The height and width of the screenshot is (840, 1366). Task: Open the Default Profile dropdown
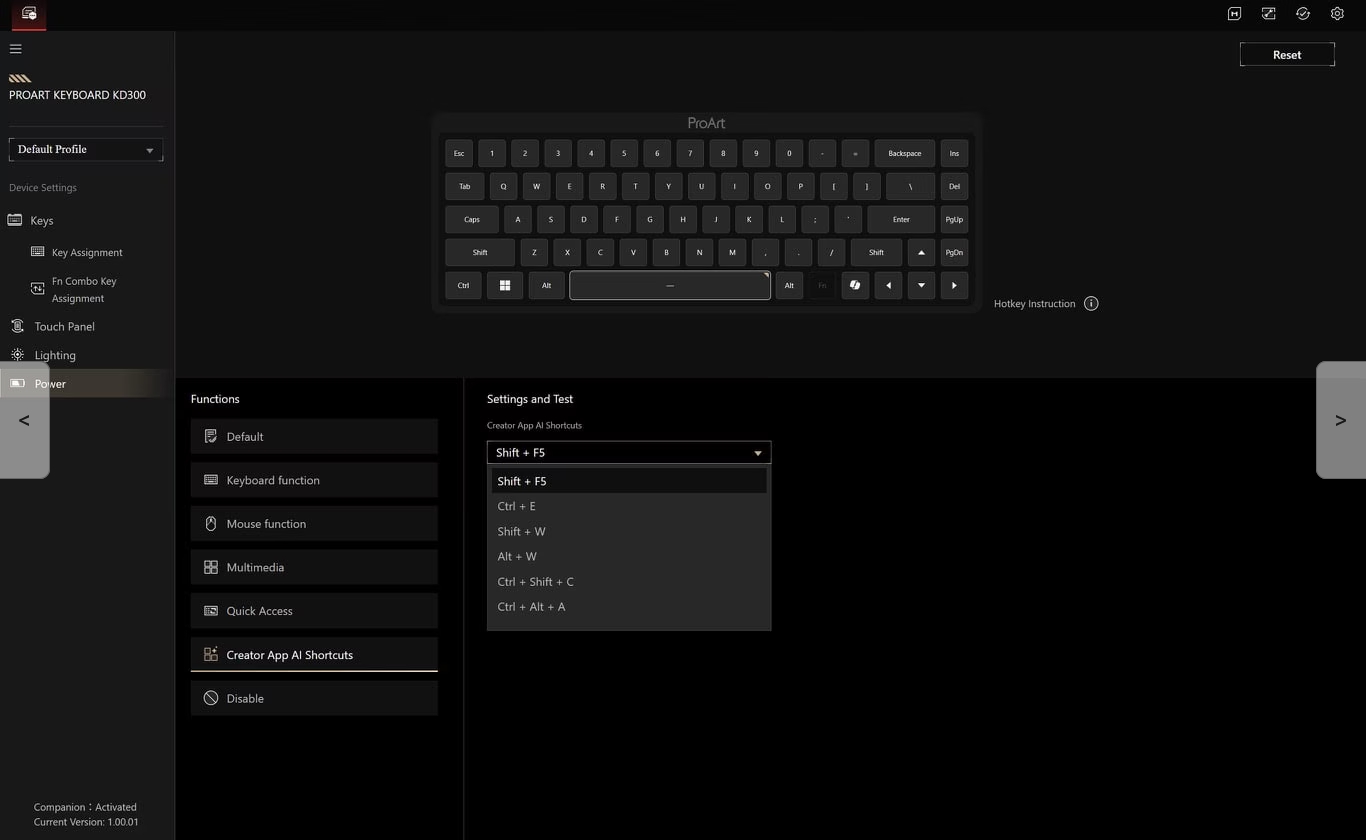(x=86, y=149)
